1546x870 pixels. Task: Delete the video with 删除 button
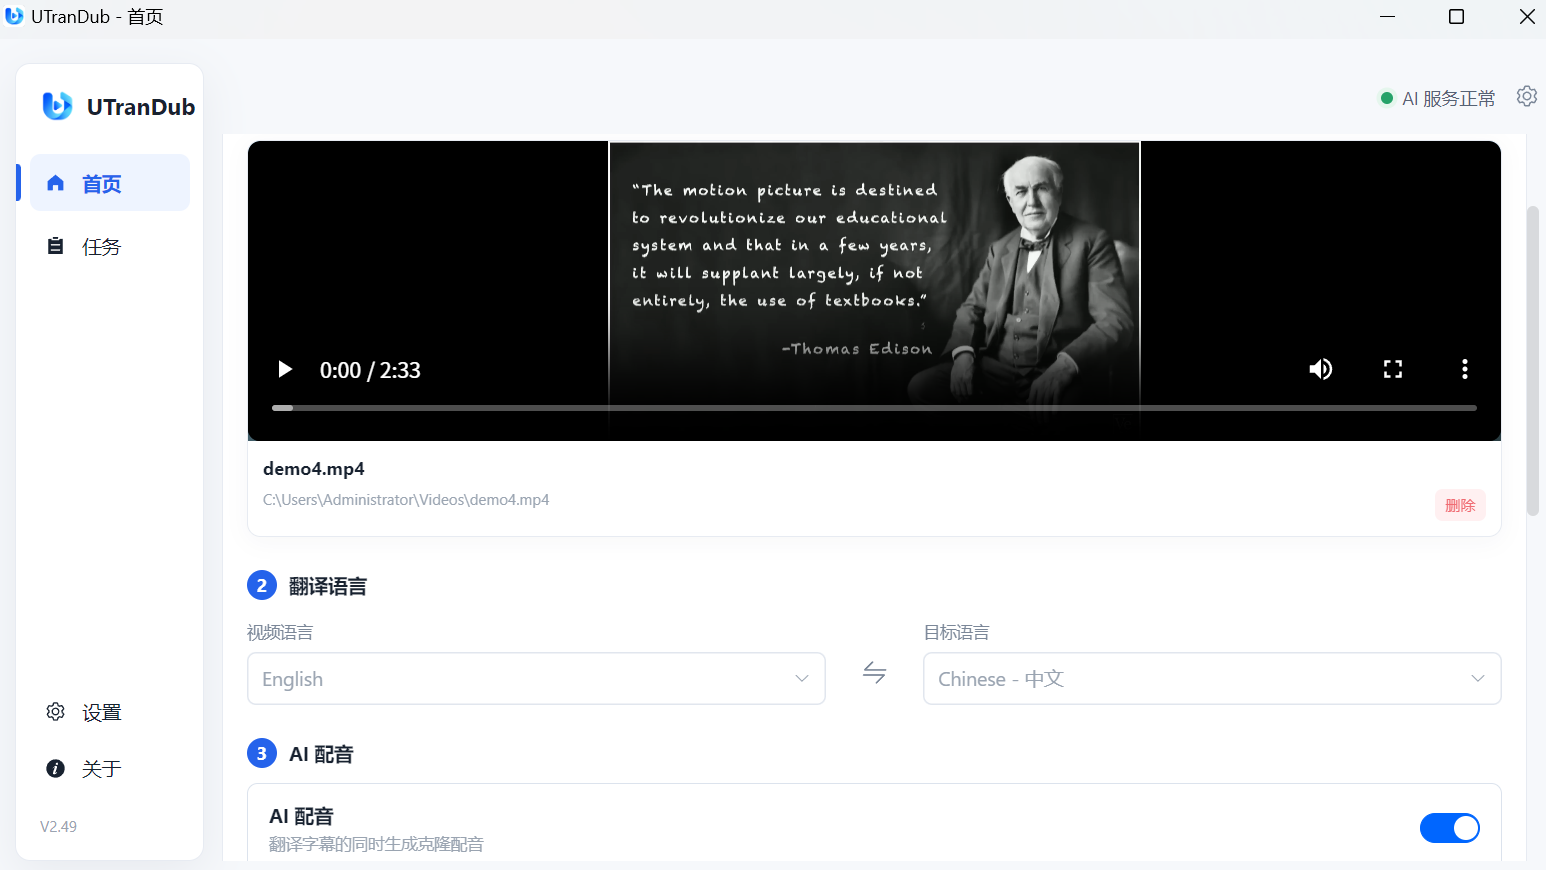1460,505
